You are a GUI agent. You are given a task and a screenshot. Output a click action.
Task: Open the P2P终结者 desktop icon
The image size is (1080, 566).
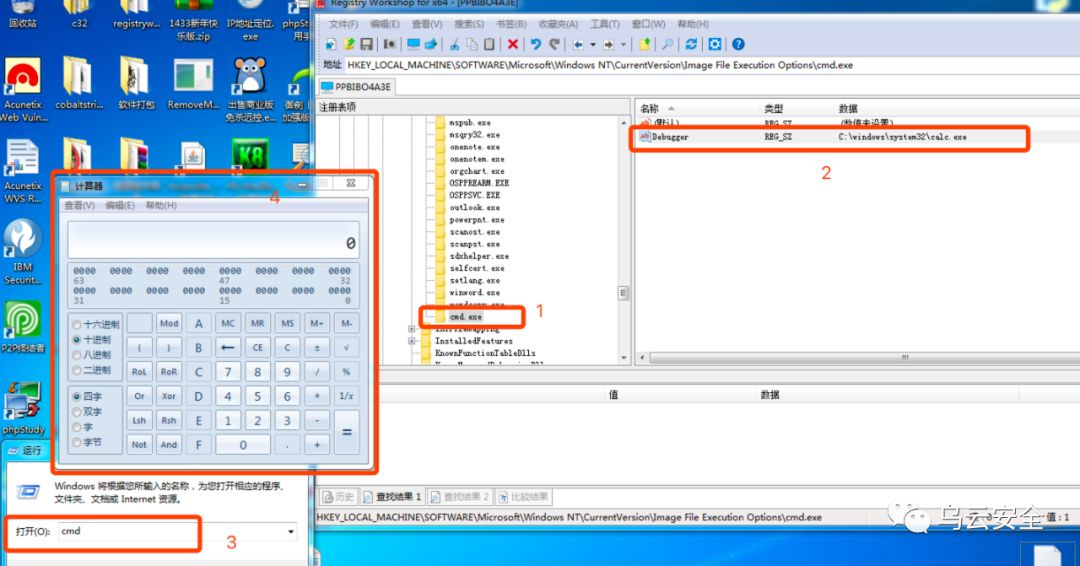23,327
